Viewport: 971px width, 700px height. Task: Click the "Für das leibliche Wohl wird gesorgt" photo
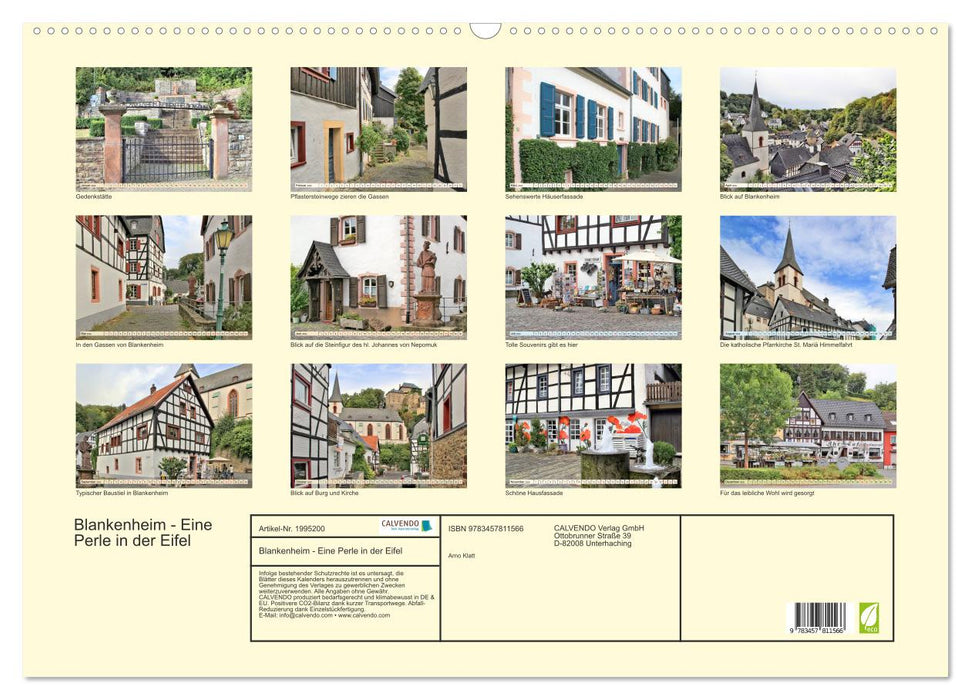click(806, 424)
